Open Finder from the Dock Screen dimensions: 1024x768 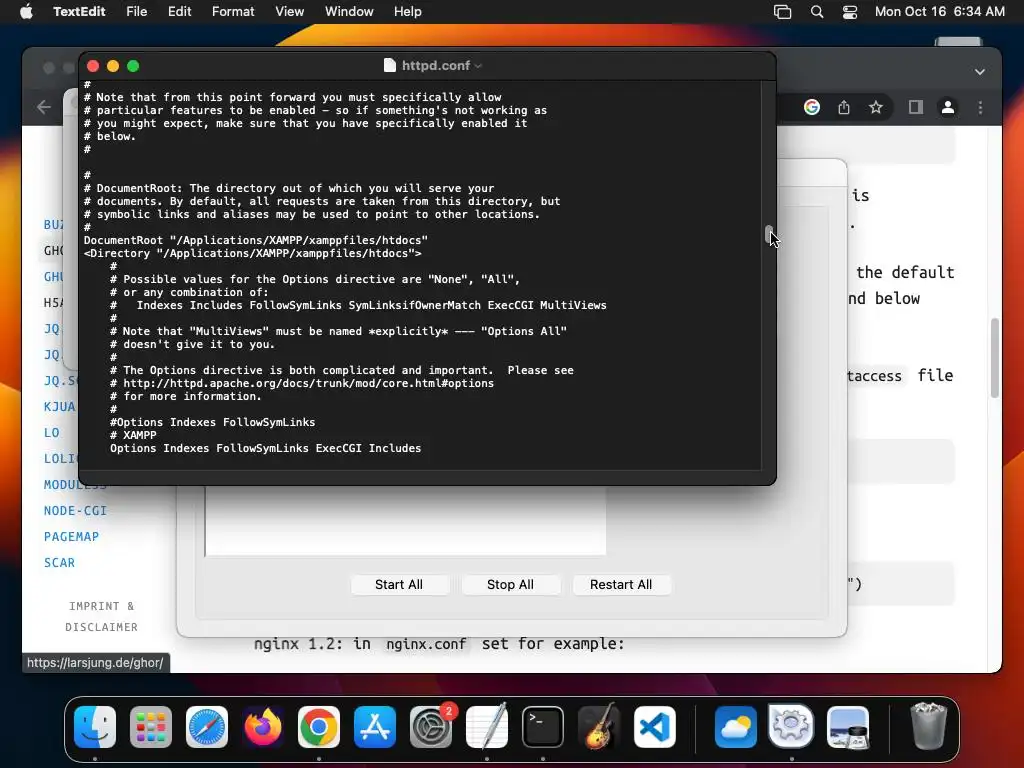click(x=95, y=727)
